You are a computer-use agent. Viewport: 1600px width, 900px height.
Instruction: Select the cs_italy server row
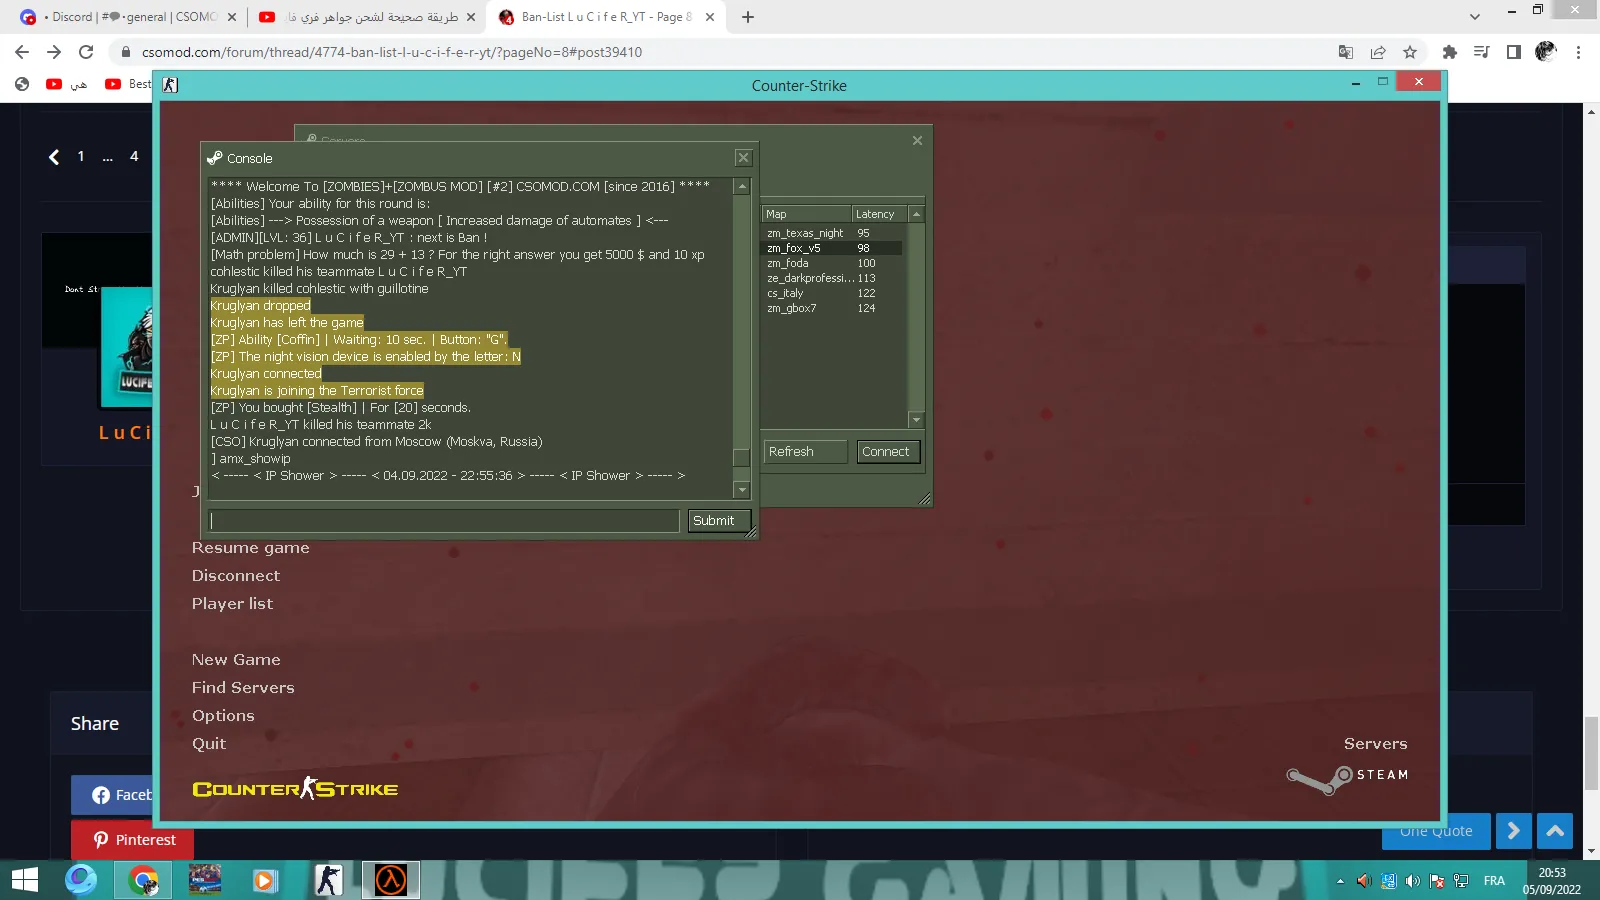[832, 293]
